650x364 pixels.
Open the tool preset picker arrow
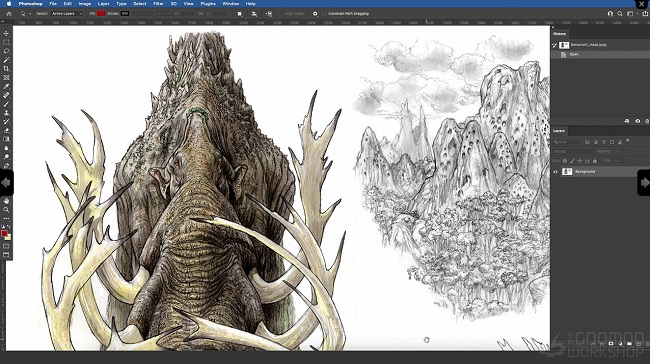(x=30, y=14)
